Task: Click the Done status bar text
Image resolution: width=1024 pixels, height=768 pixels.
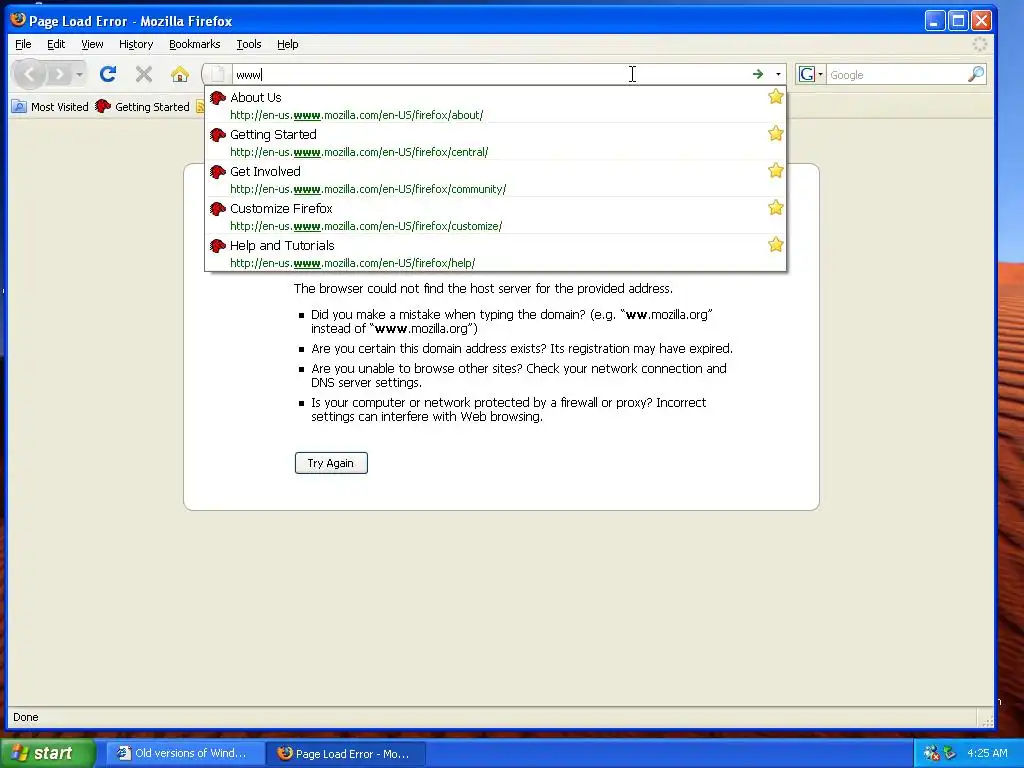Action: (x=25, y=717)
